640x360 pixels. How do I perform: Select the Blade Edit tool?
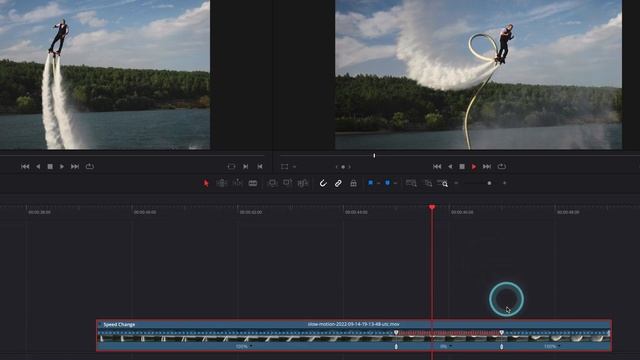(x=253, y=183)
